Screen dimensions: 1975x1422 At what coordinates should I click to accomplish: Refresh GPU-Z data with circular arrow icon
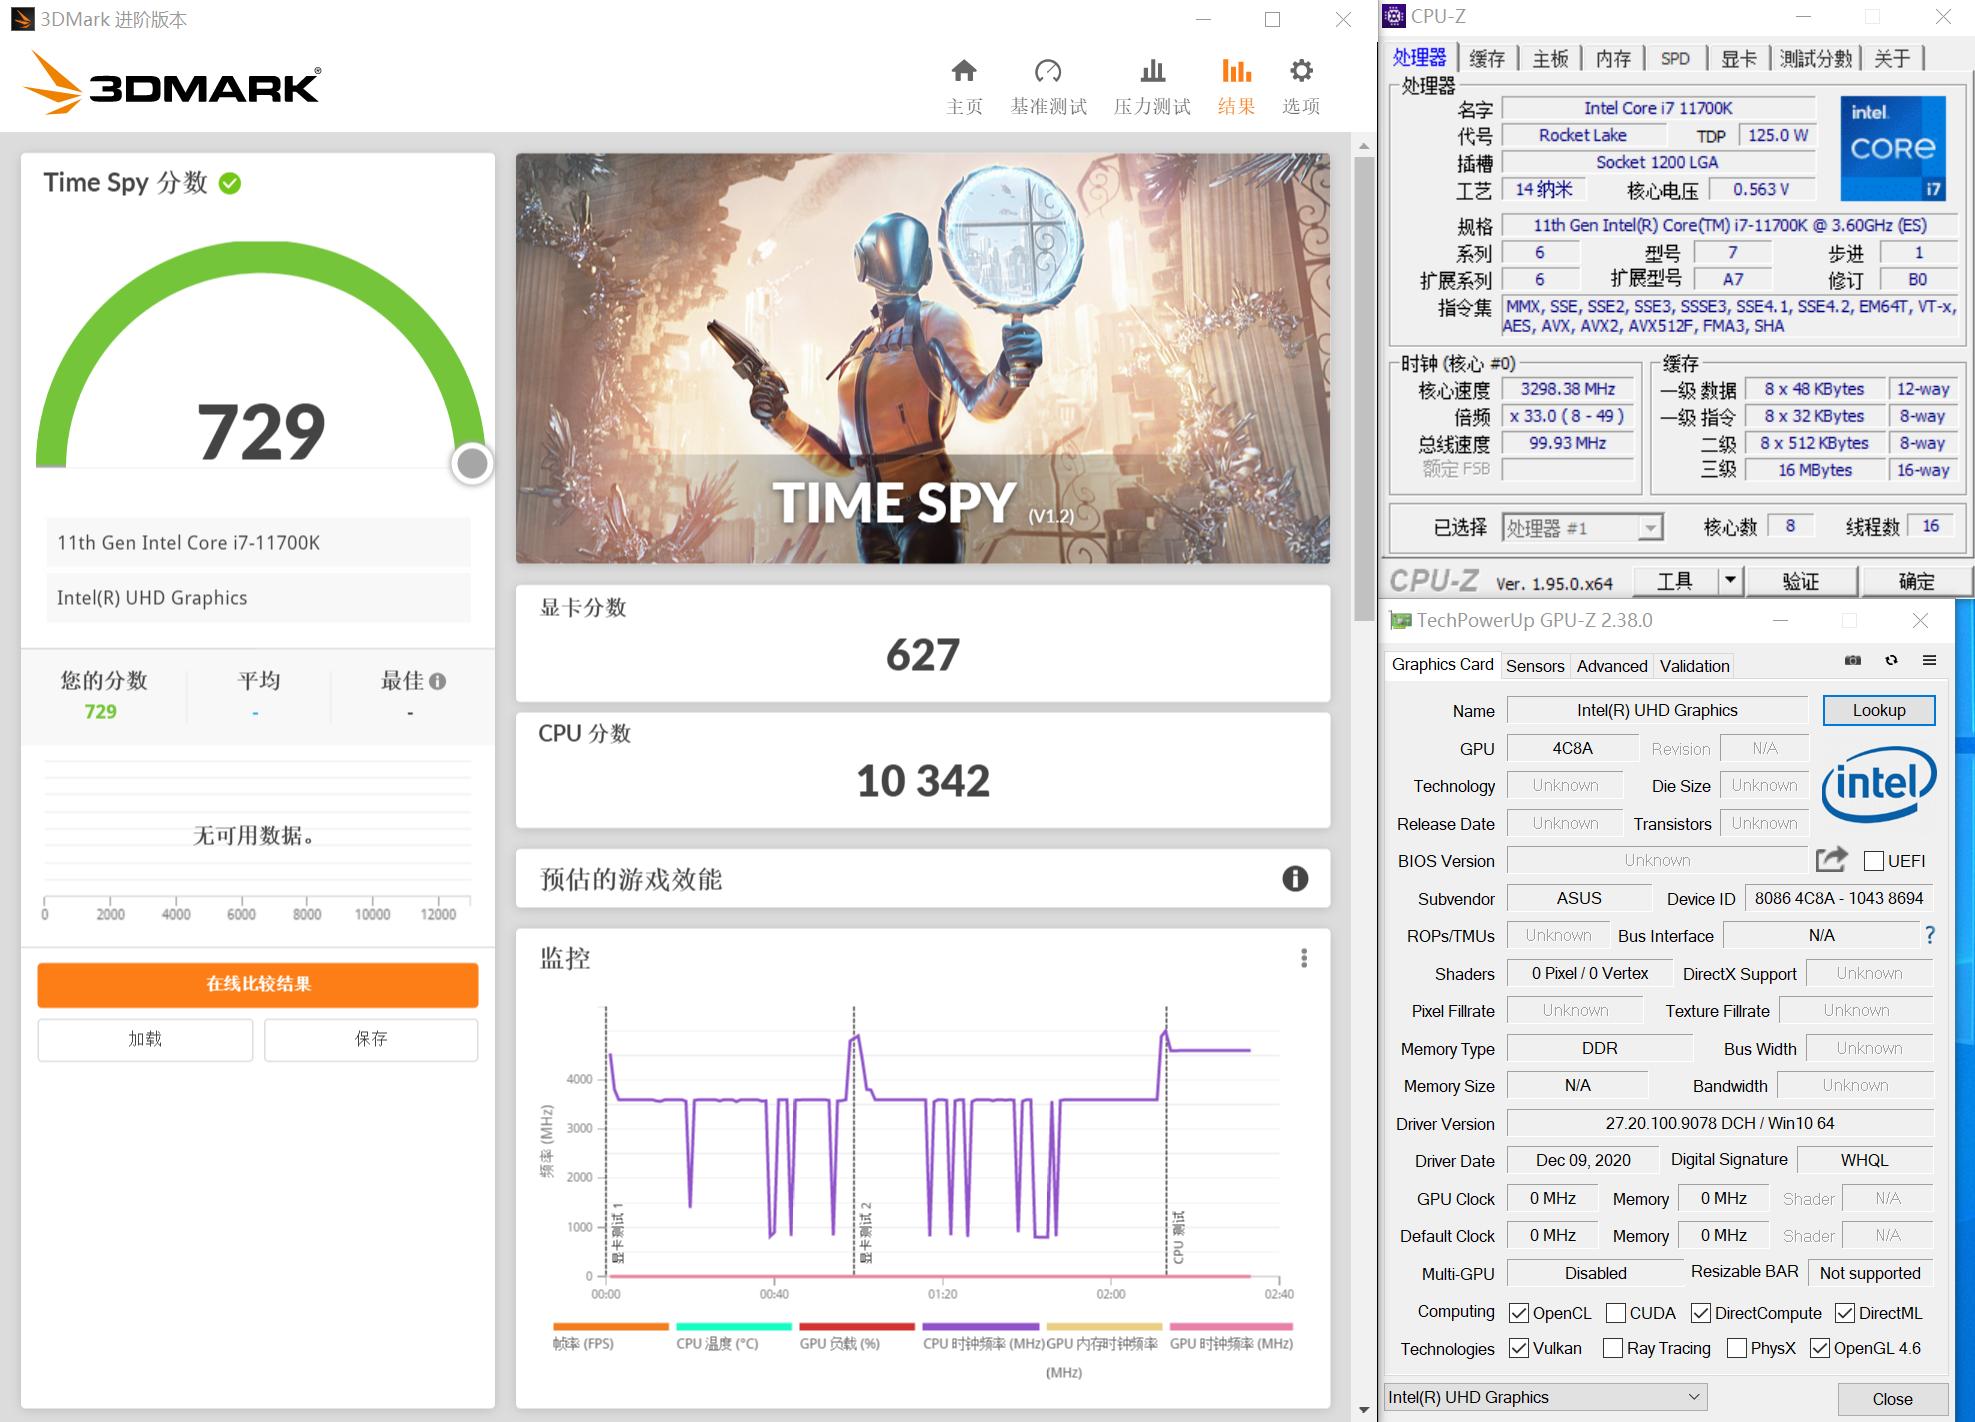[x=1891, y=661]
